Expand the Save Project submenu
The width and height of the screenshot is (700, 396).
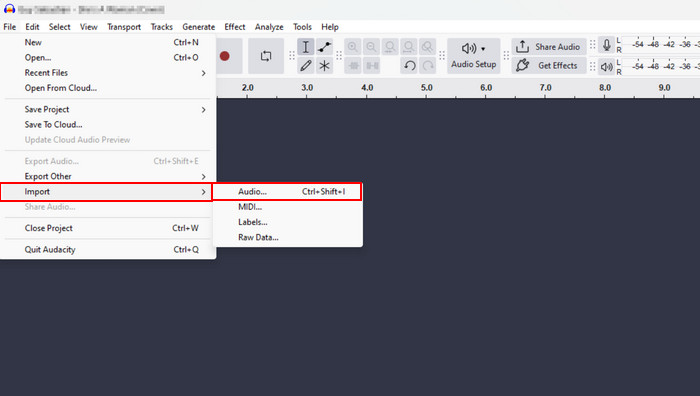tap(107, 109)
